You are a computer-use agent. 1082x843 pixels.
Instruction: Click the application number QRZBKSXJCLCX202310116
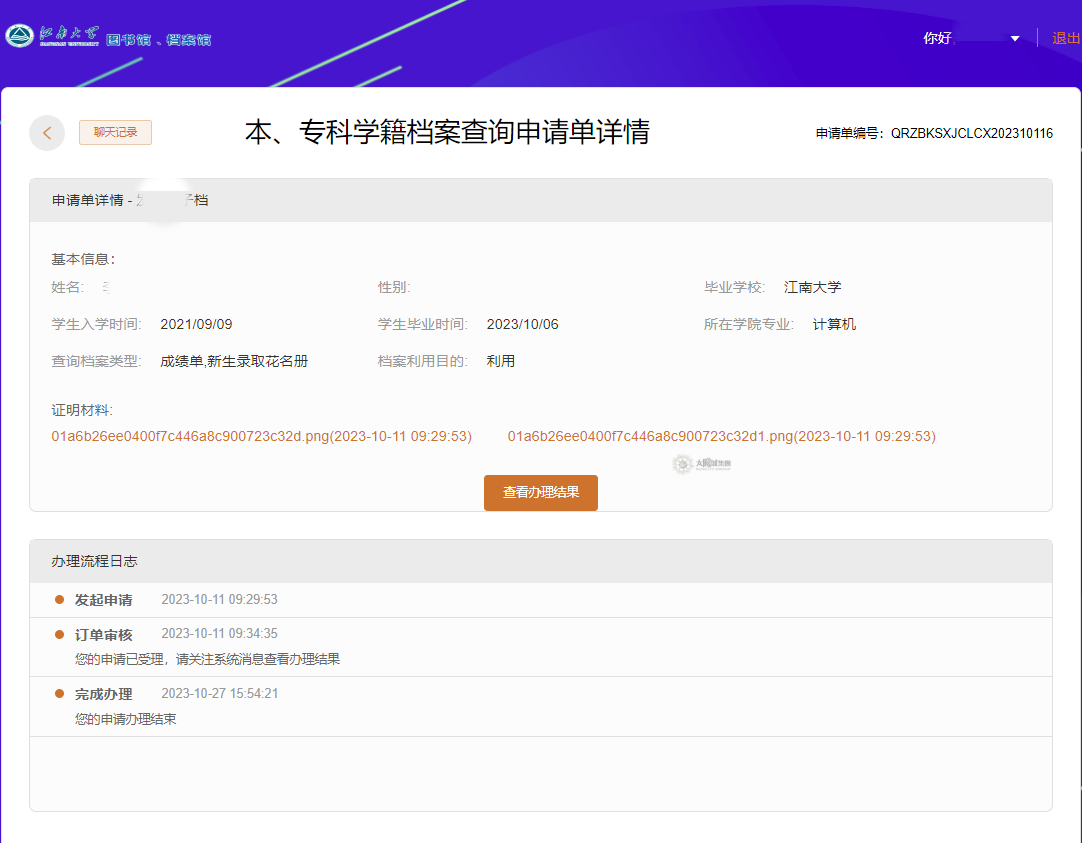coord(971,133)
